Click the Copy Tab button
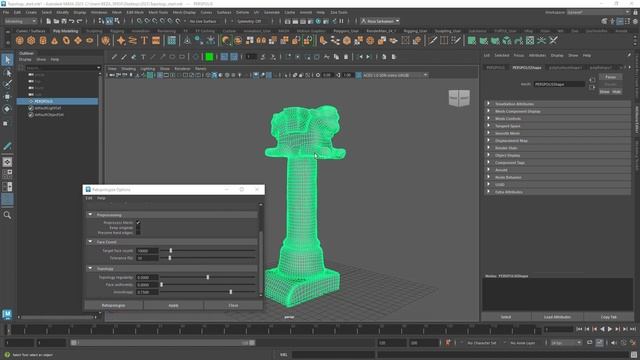 coord(609,317)
